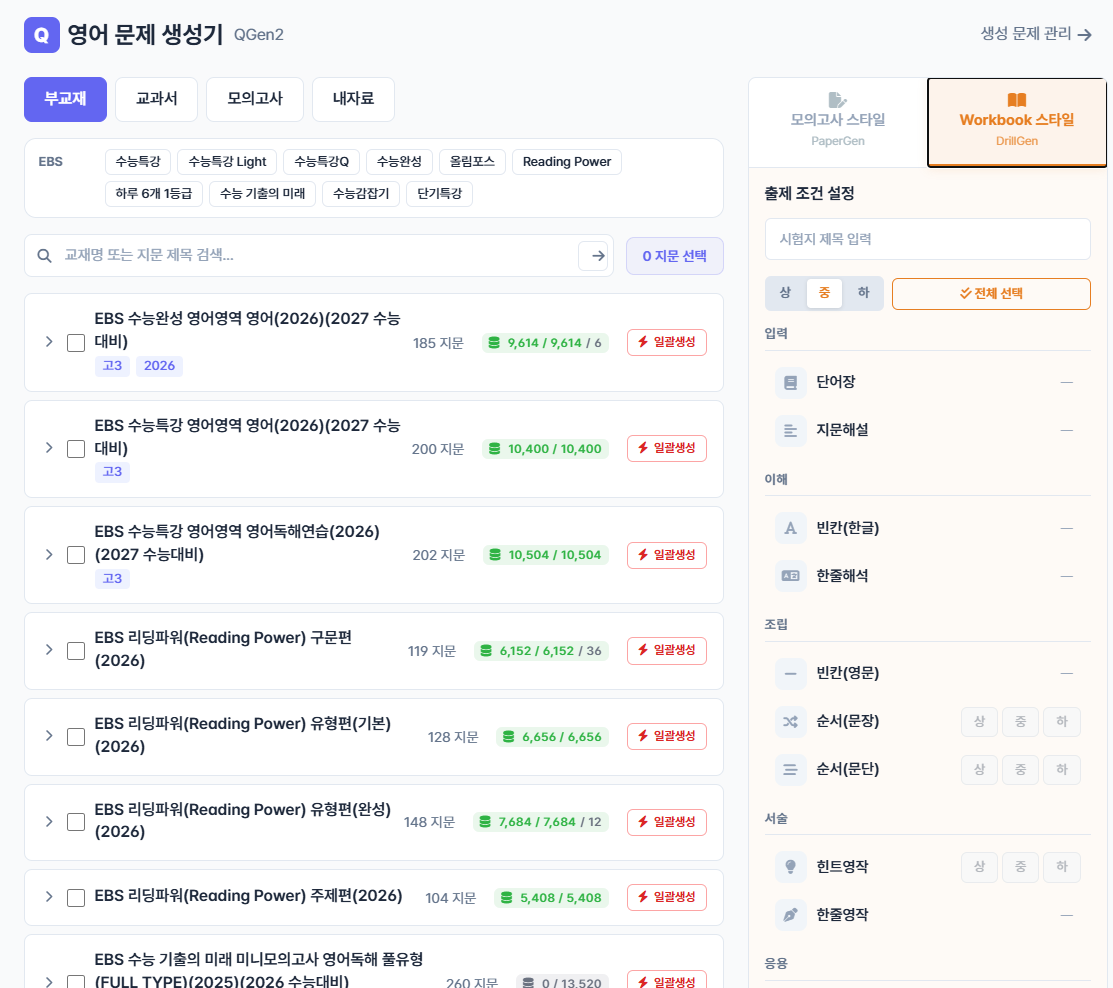Click the 한줄해석 translate icon
Image resolution: width=1113 pixels, height=988 pixels.
pos(790,576)
